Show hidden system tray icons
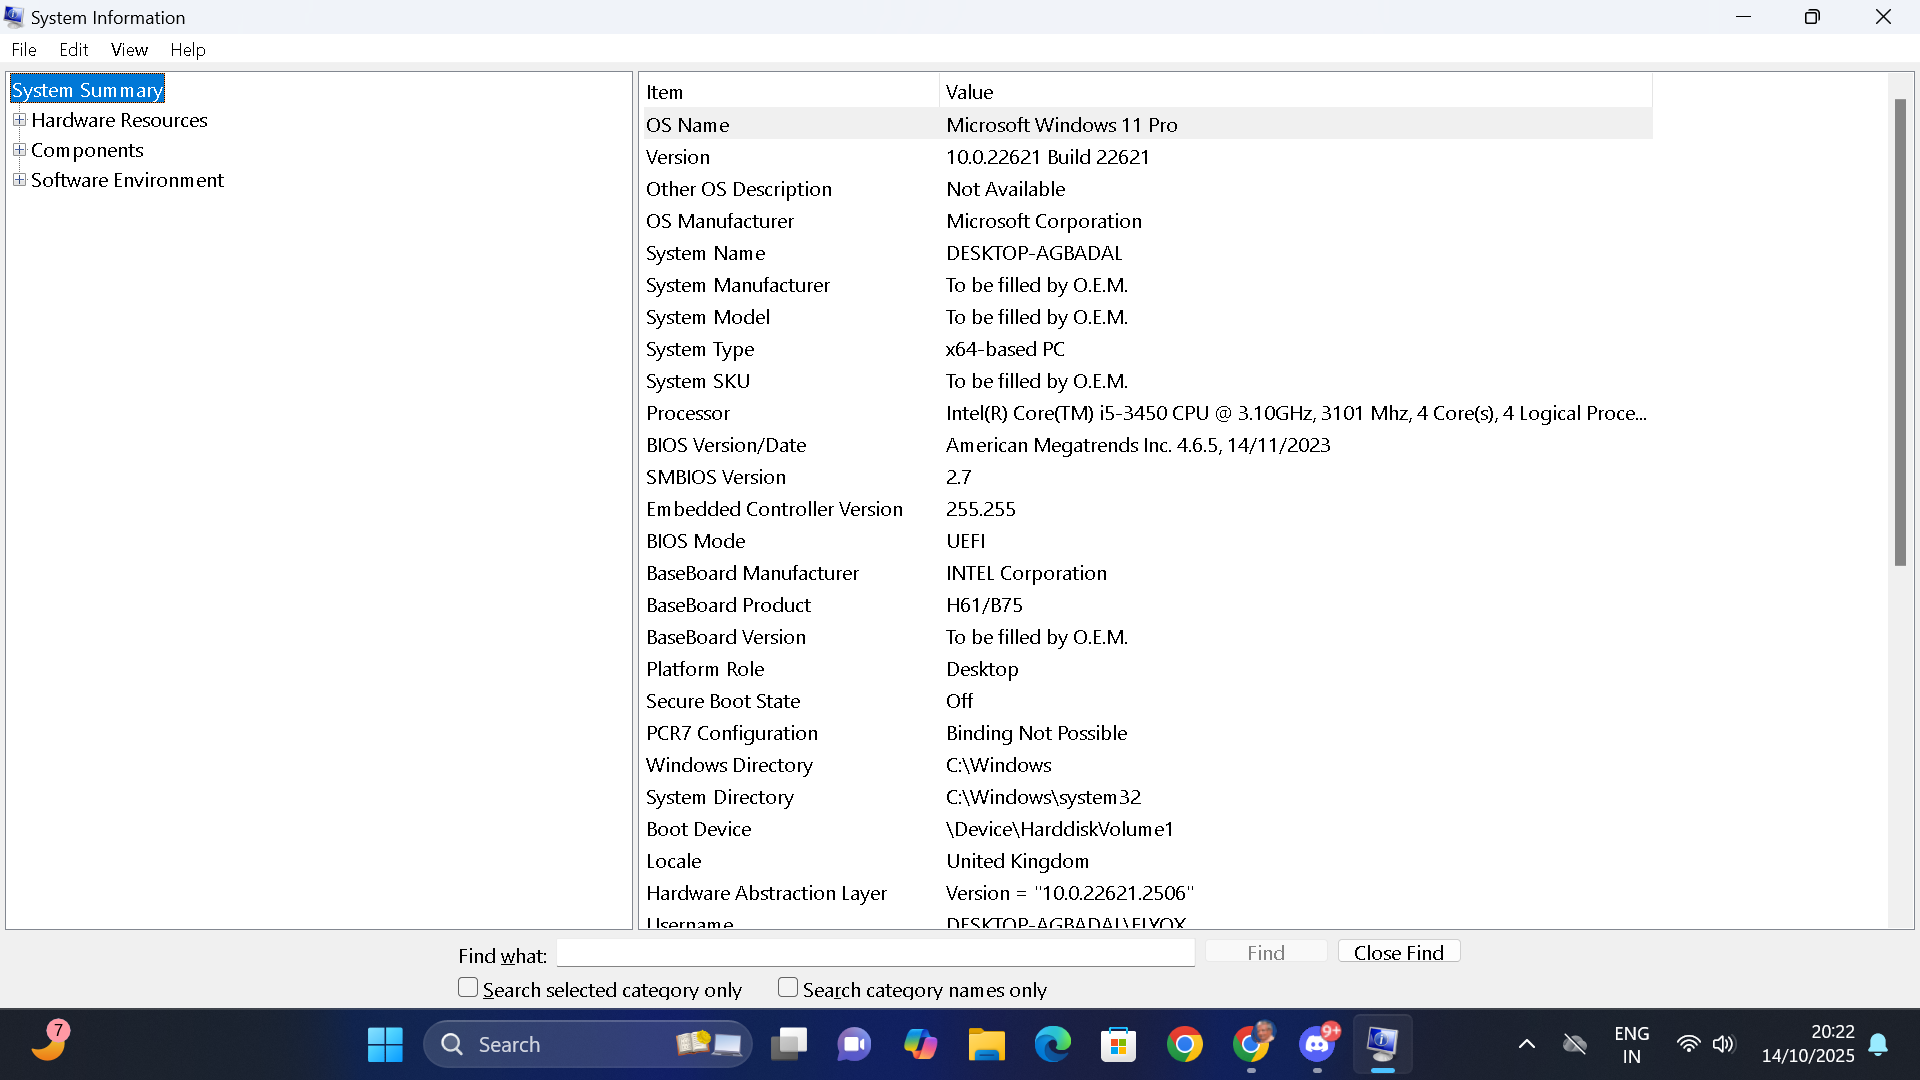1920x1080 pixels. 1526,1045
